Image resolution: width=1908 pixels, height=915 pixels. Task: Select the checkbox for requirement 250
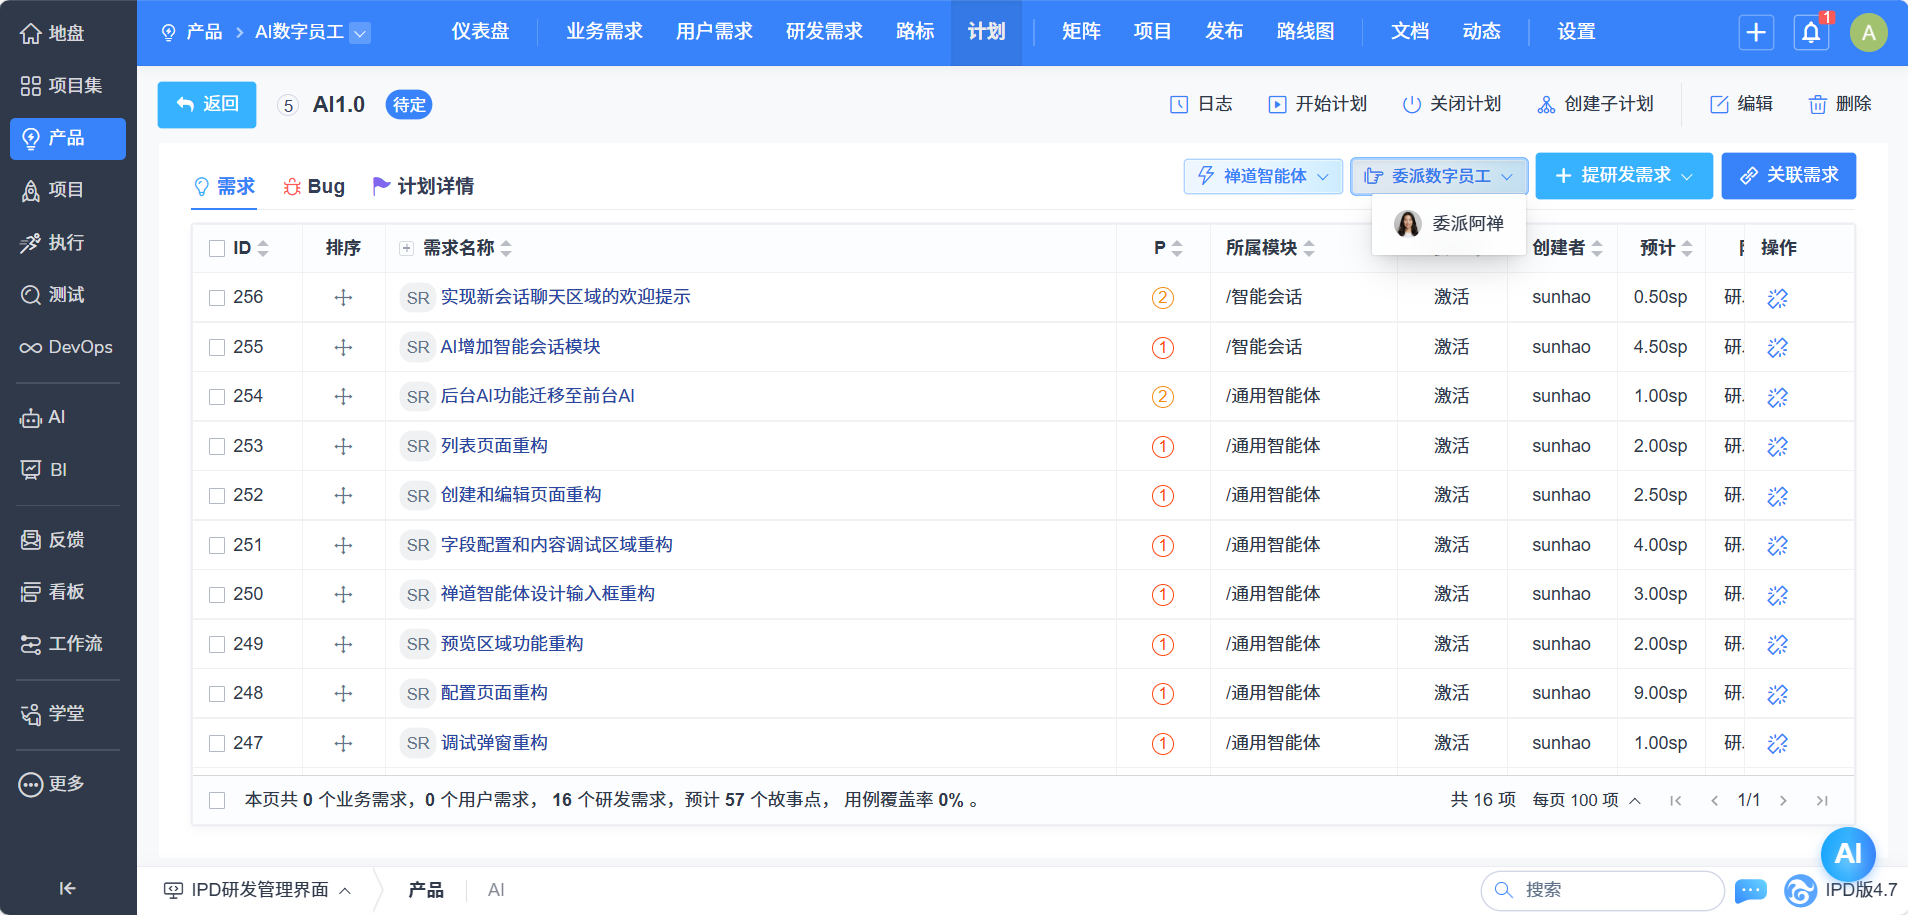pos(217,595)
